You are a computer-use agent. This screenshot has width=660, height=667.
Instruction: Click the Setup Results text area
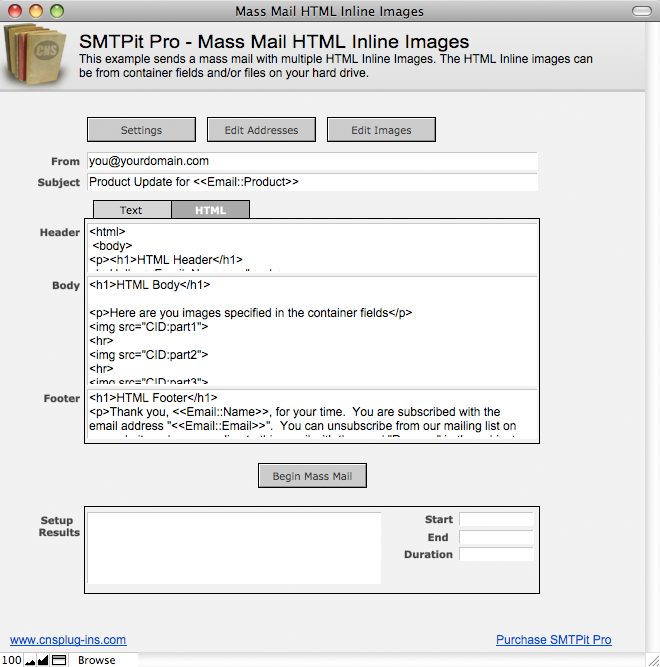coord(234,548)
